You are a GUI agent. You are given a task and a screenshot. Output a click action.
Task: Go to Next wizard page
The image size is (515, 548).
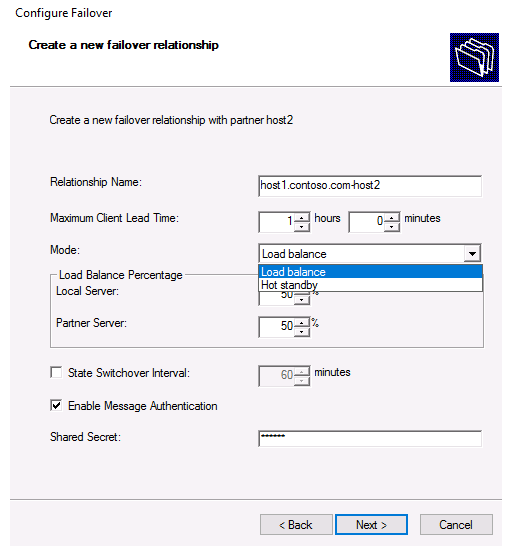pos(371,524)
